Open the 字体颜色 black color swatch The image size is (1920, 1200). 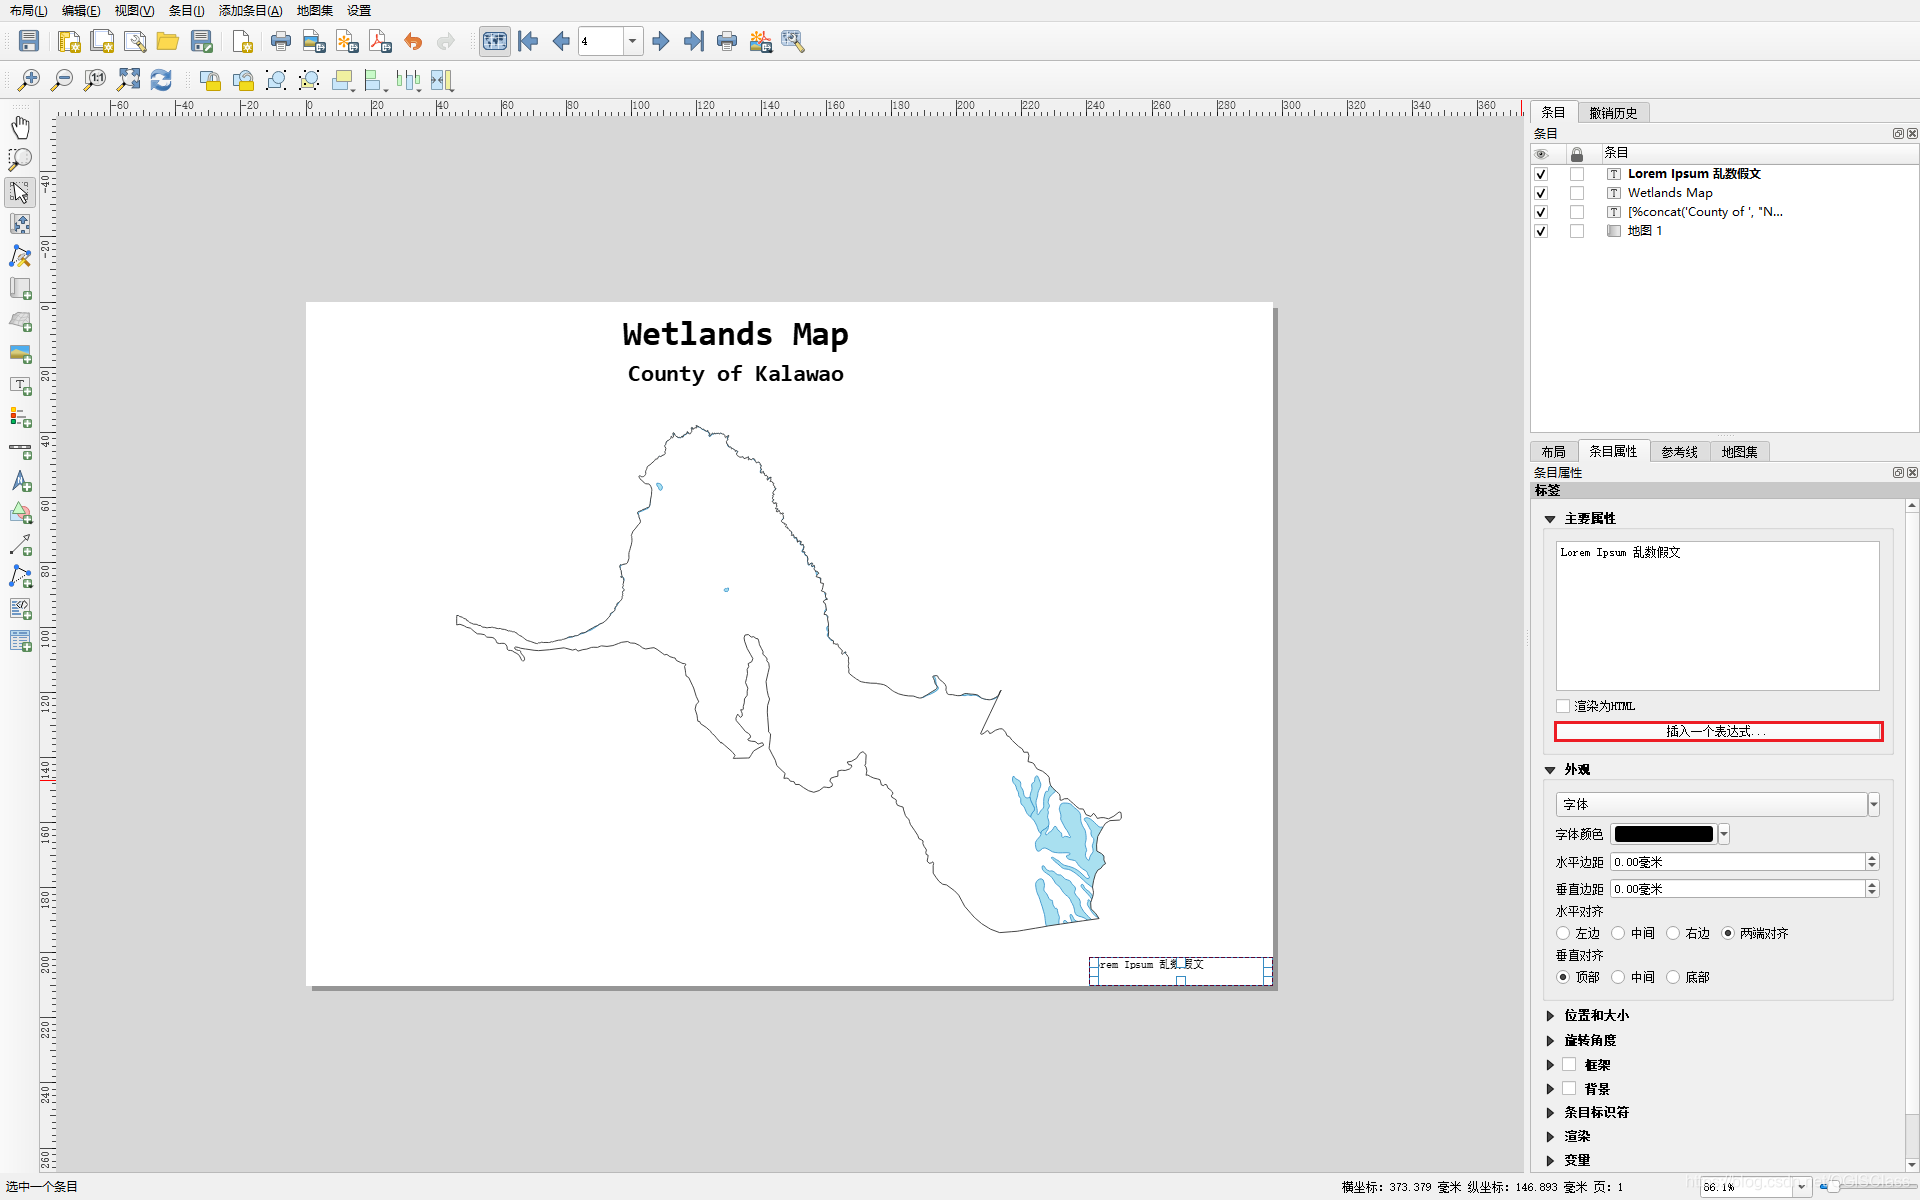point(1663,834)
